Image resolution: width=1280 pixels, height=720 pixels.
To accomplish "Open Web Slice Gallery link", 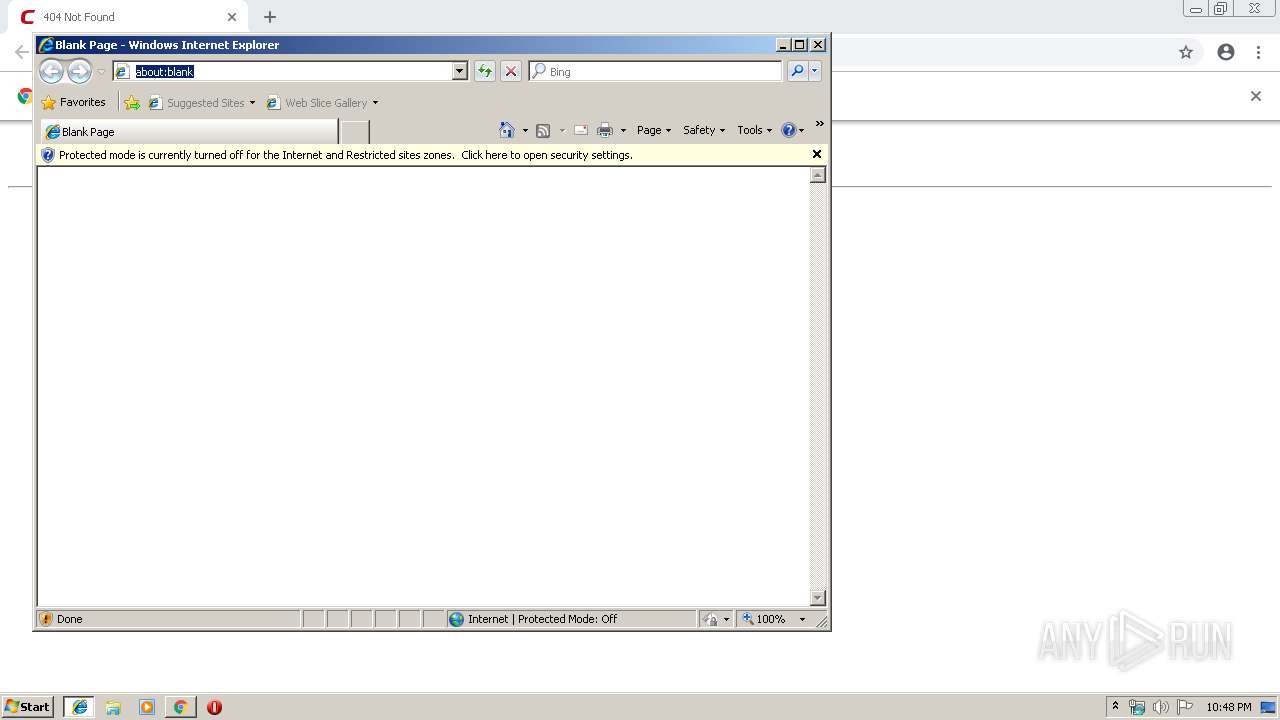I will (x=322, y=102).
